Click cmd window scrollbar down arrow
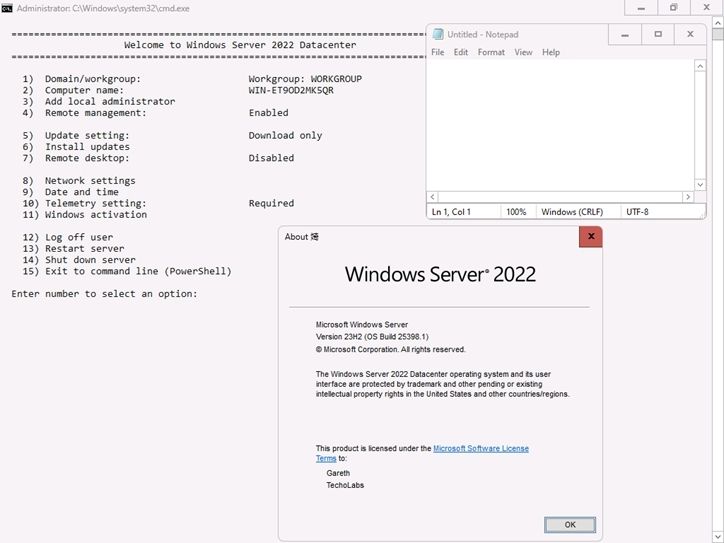 click(x=718, y=537)
